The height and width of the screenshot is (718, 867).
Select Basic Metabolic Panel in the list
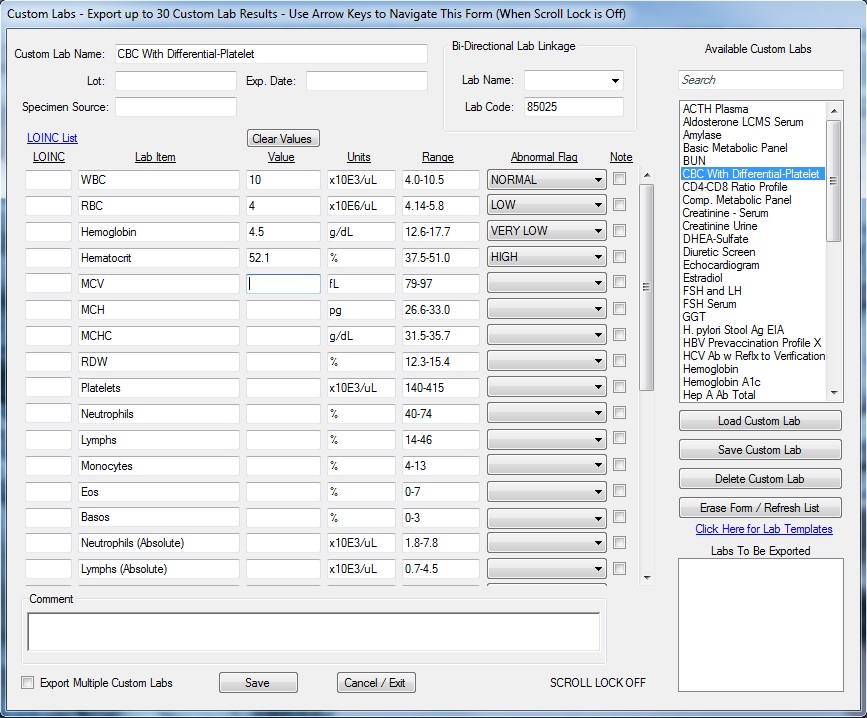735,148
